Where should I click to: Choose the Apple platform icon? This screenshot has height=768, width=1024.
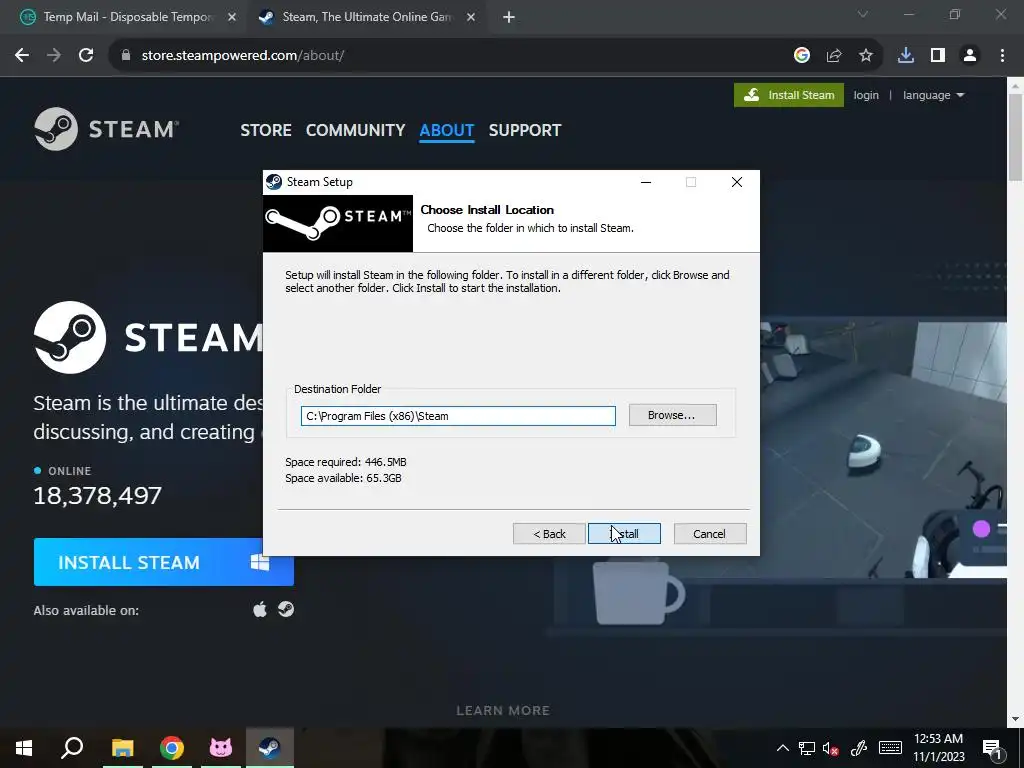260,610
